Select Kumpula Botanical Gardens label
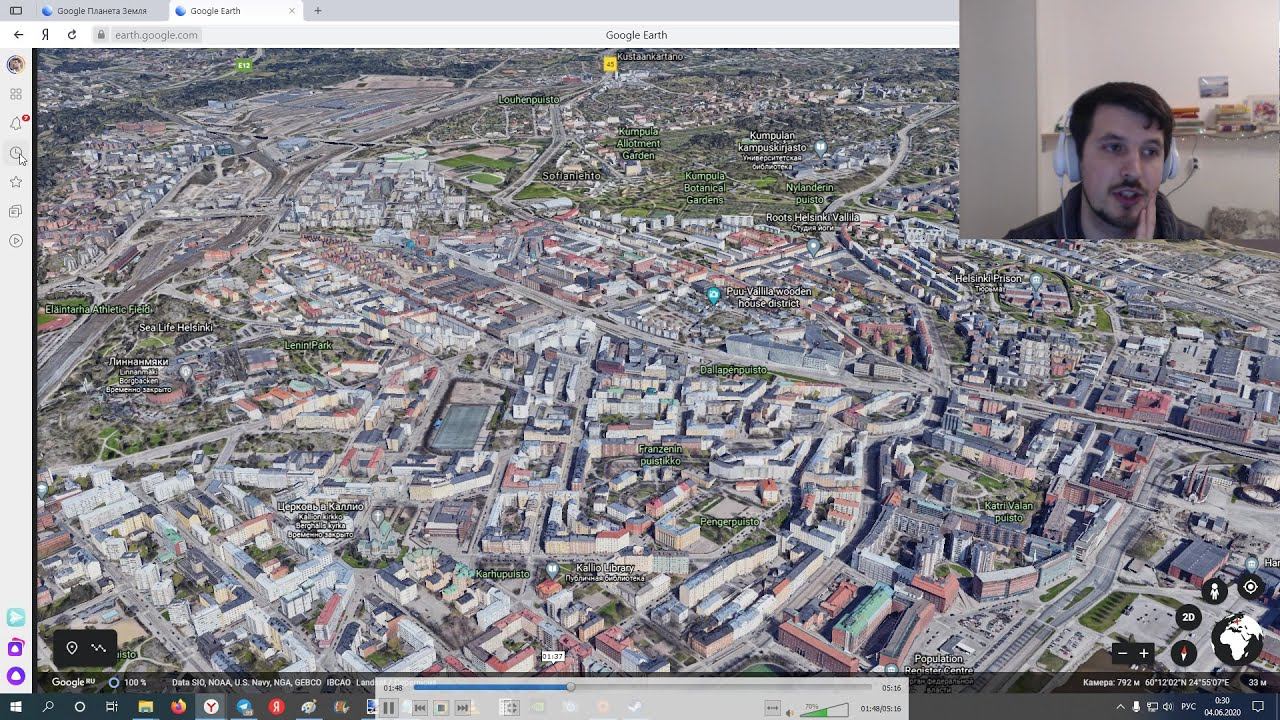This screenshot has width=1280, height=720. (x=705, y=188)
